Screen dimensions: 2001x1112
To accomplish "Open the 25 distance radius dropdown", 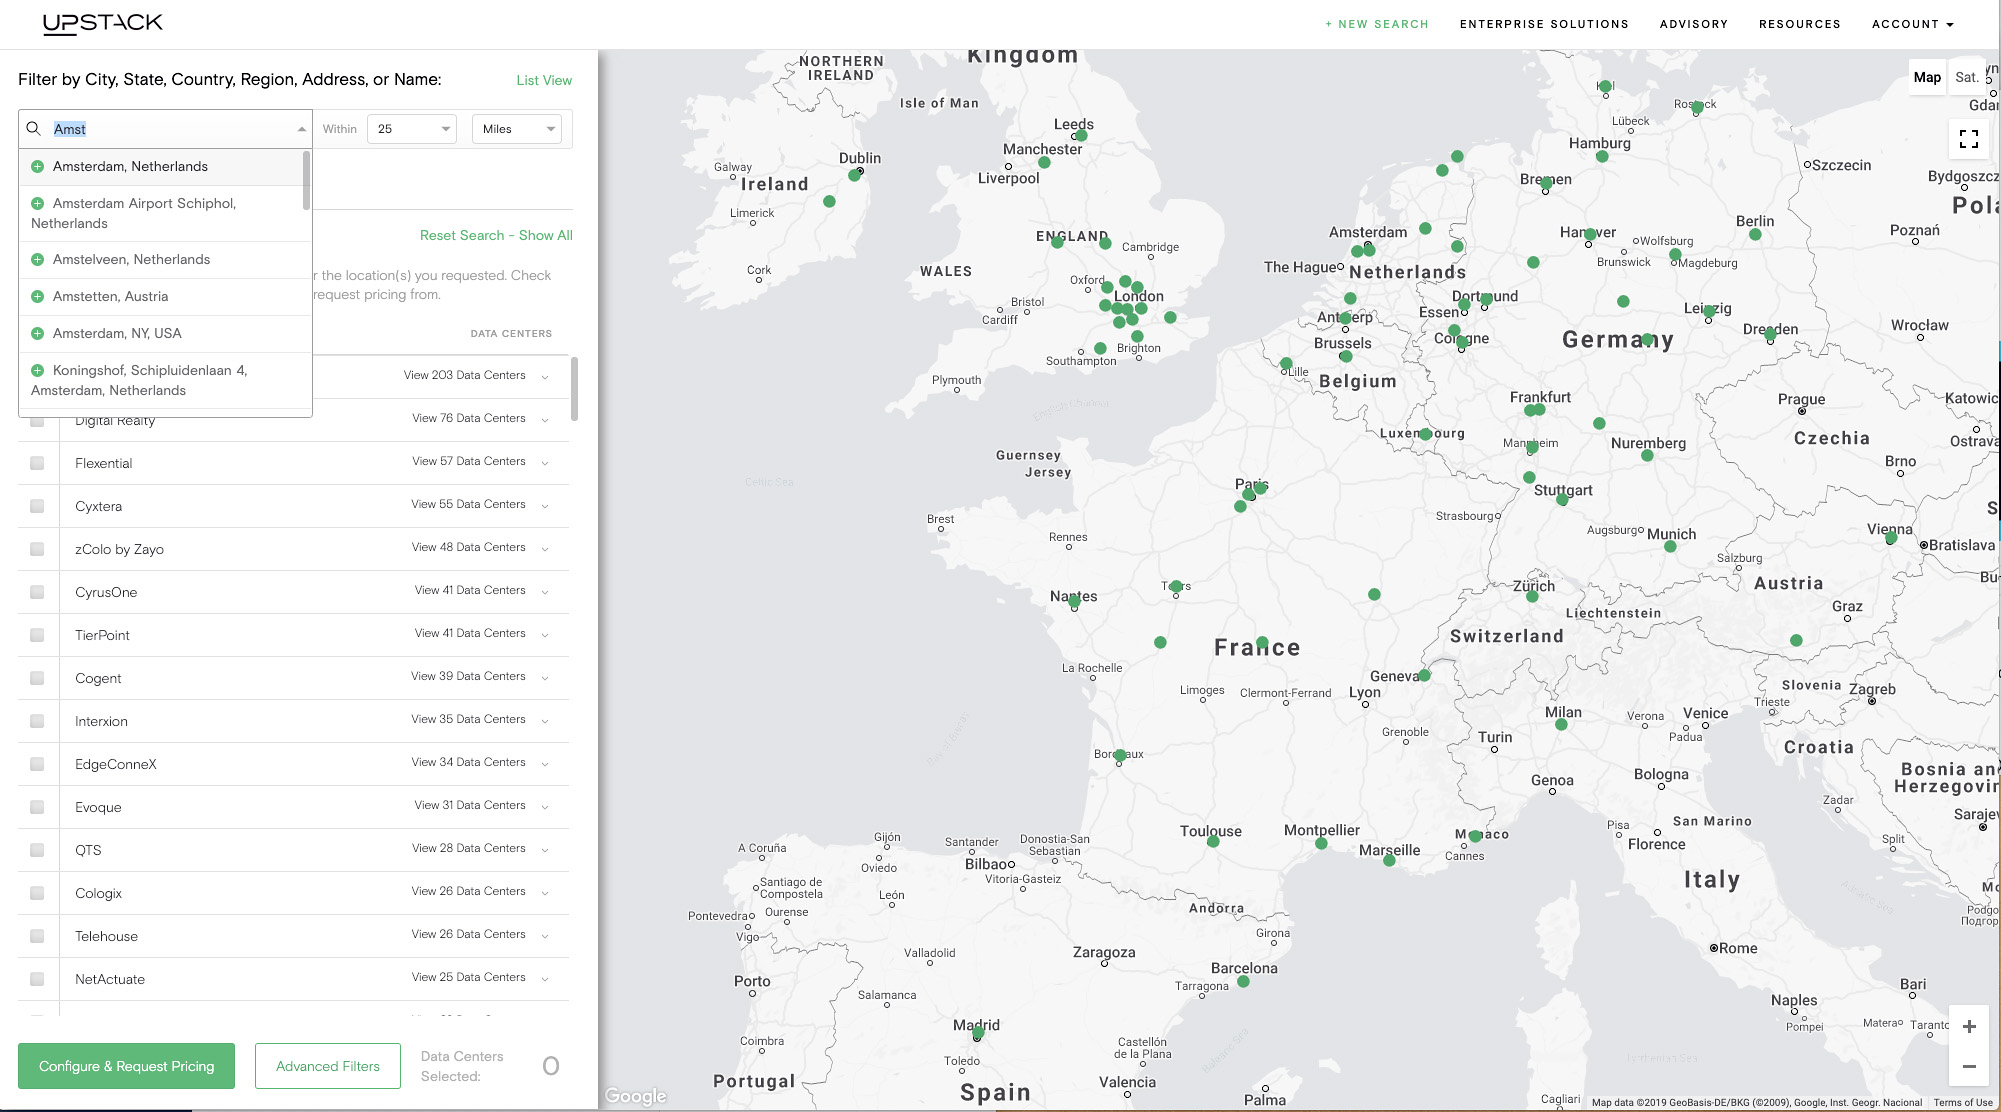I will [x=412, y=129].
